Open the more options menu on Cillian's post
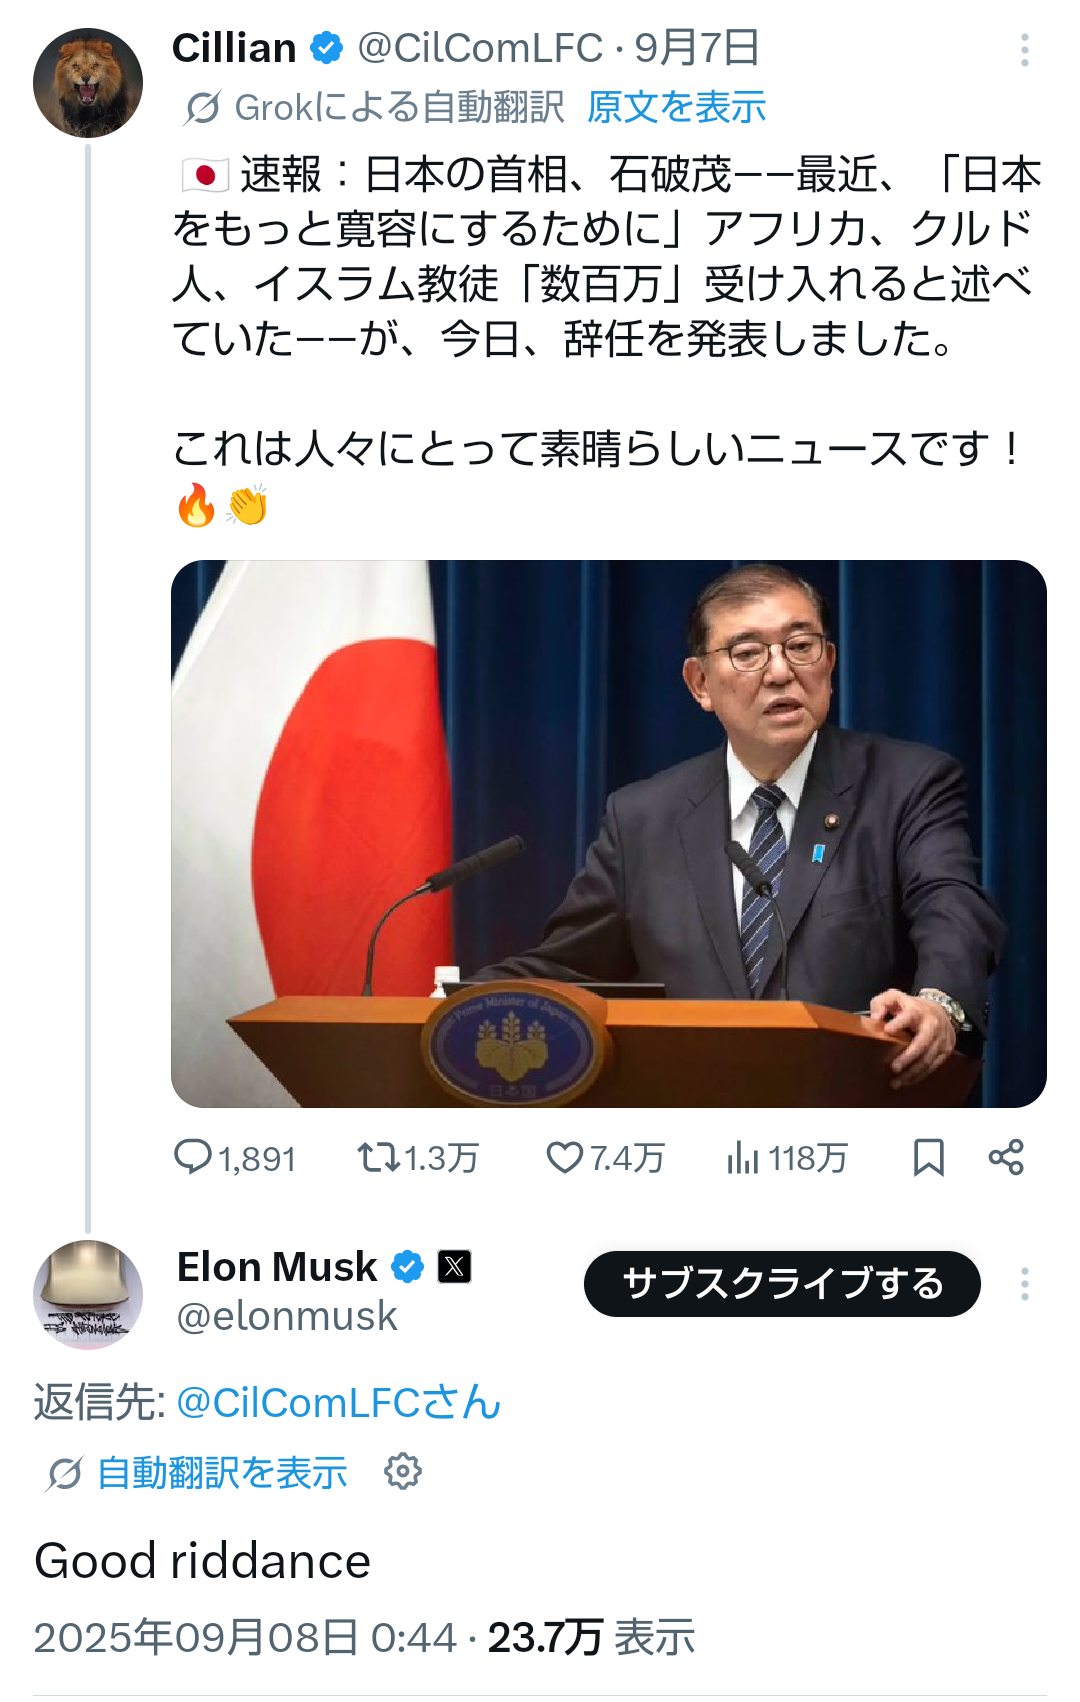This screenshot has height=1702, width=1080. click(x=1025, y=50)
